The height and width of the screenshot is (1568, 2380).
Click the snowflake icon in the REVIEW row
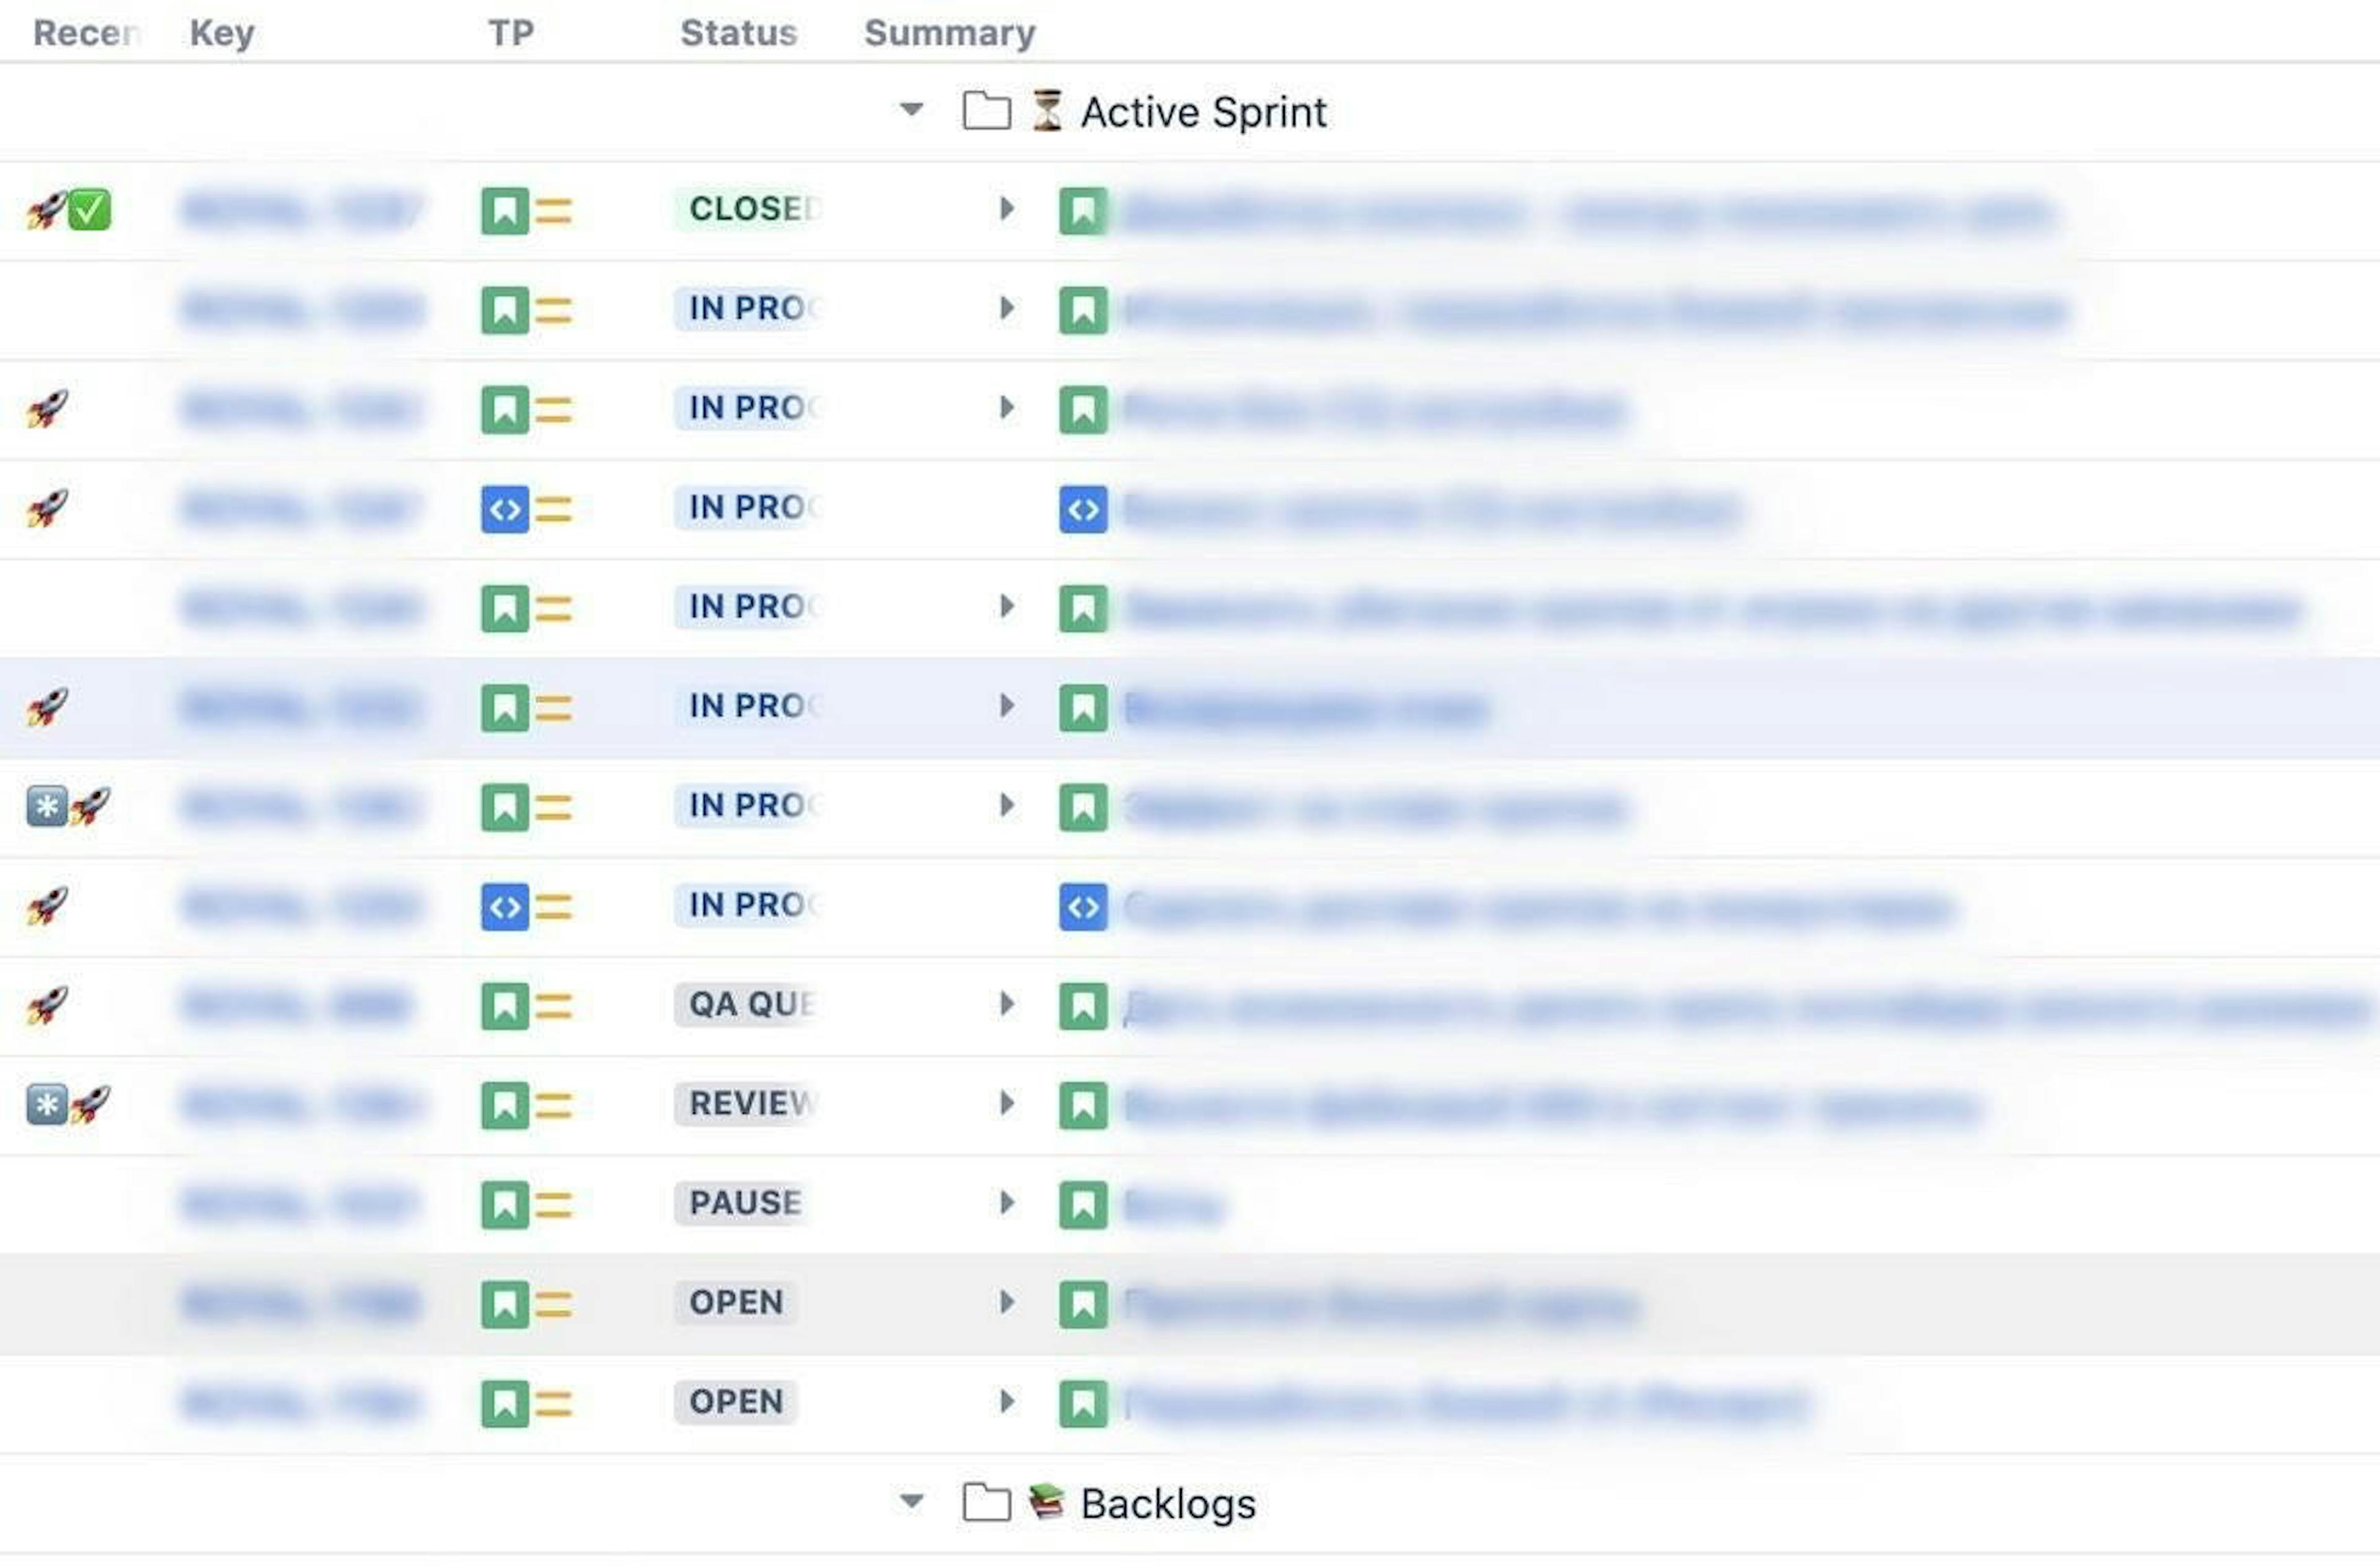(x=46, y=1104)
